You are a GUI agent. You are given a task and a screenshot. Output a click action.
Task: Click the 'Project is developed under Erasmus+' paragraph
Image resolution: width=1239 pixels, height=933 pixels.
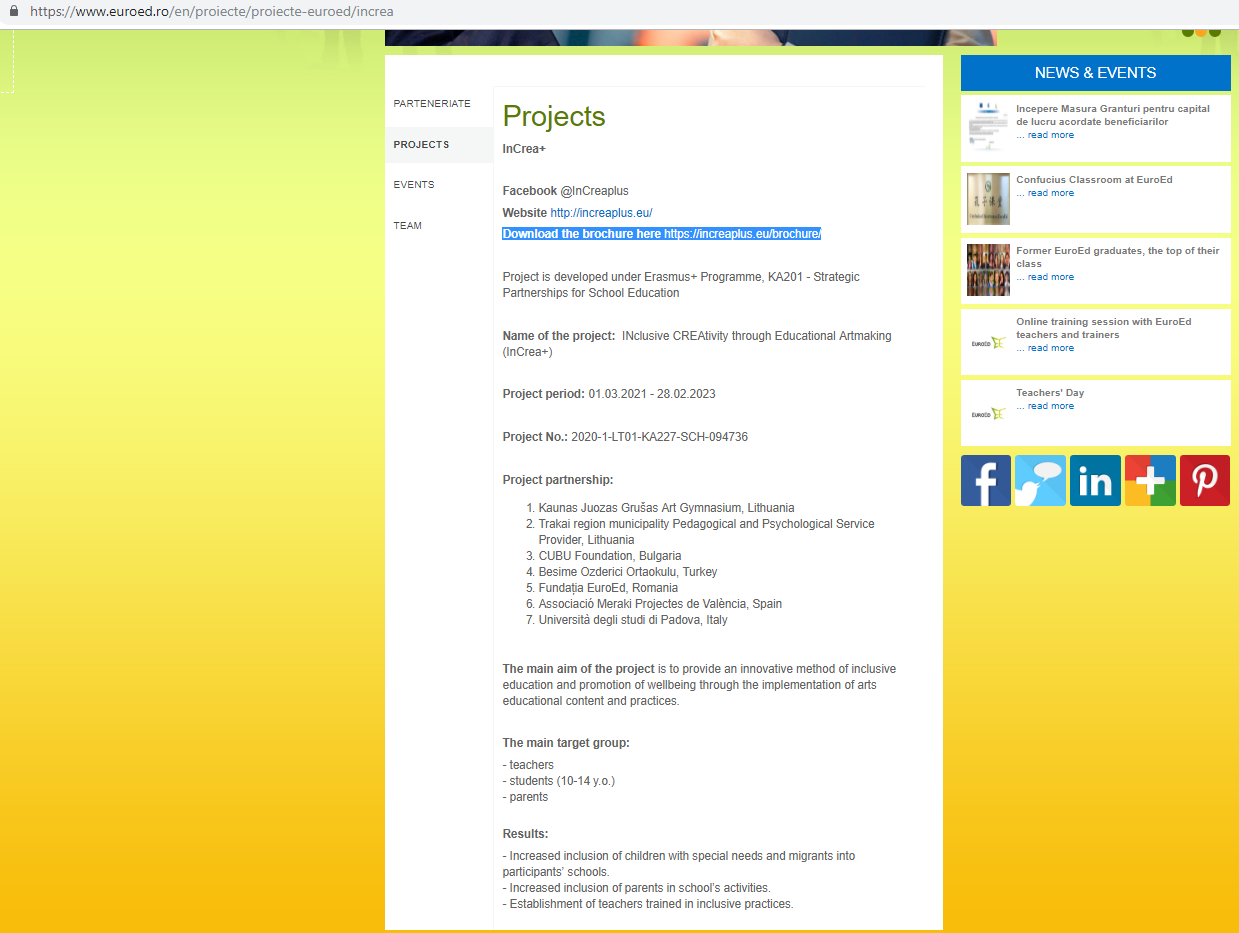coord(681,285)
